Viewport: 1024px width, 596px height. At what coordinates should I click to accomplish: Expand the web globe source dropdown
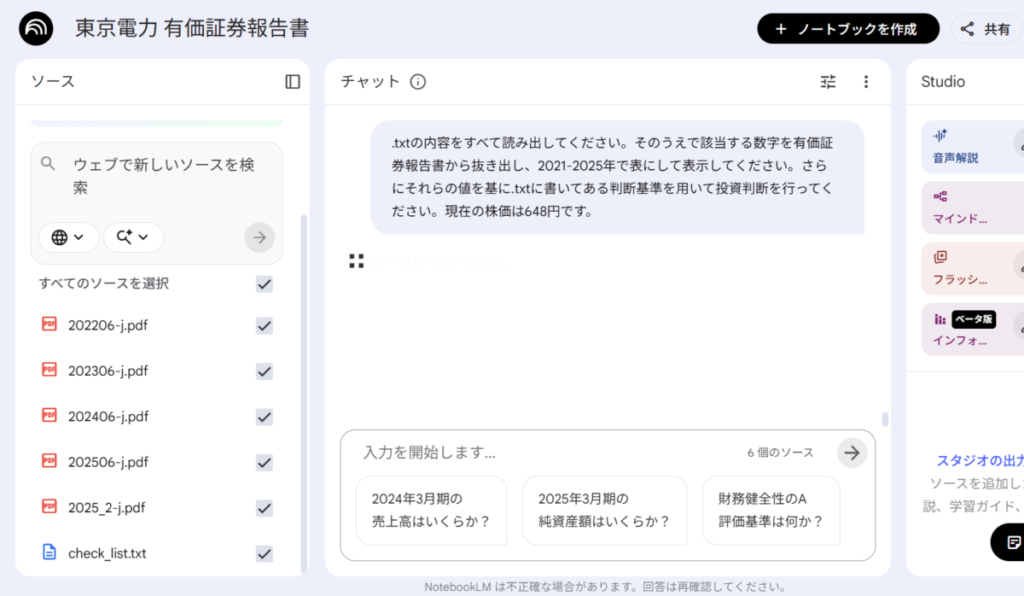(68, 237)
